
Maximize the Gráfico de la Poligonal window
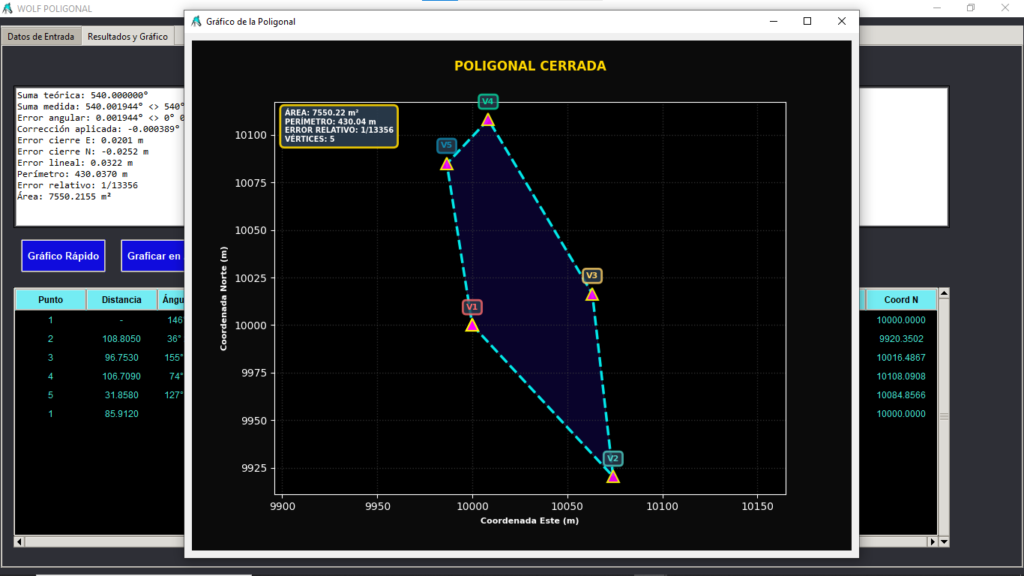coord(807,21)
